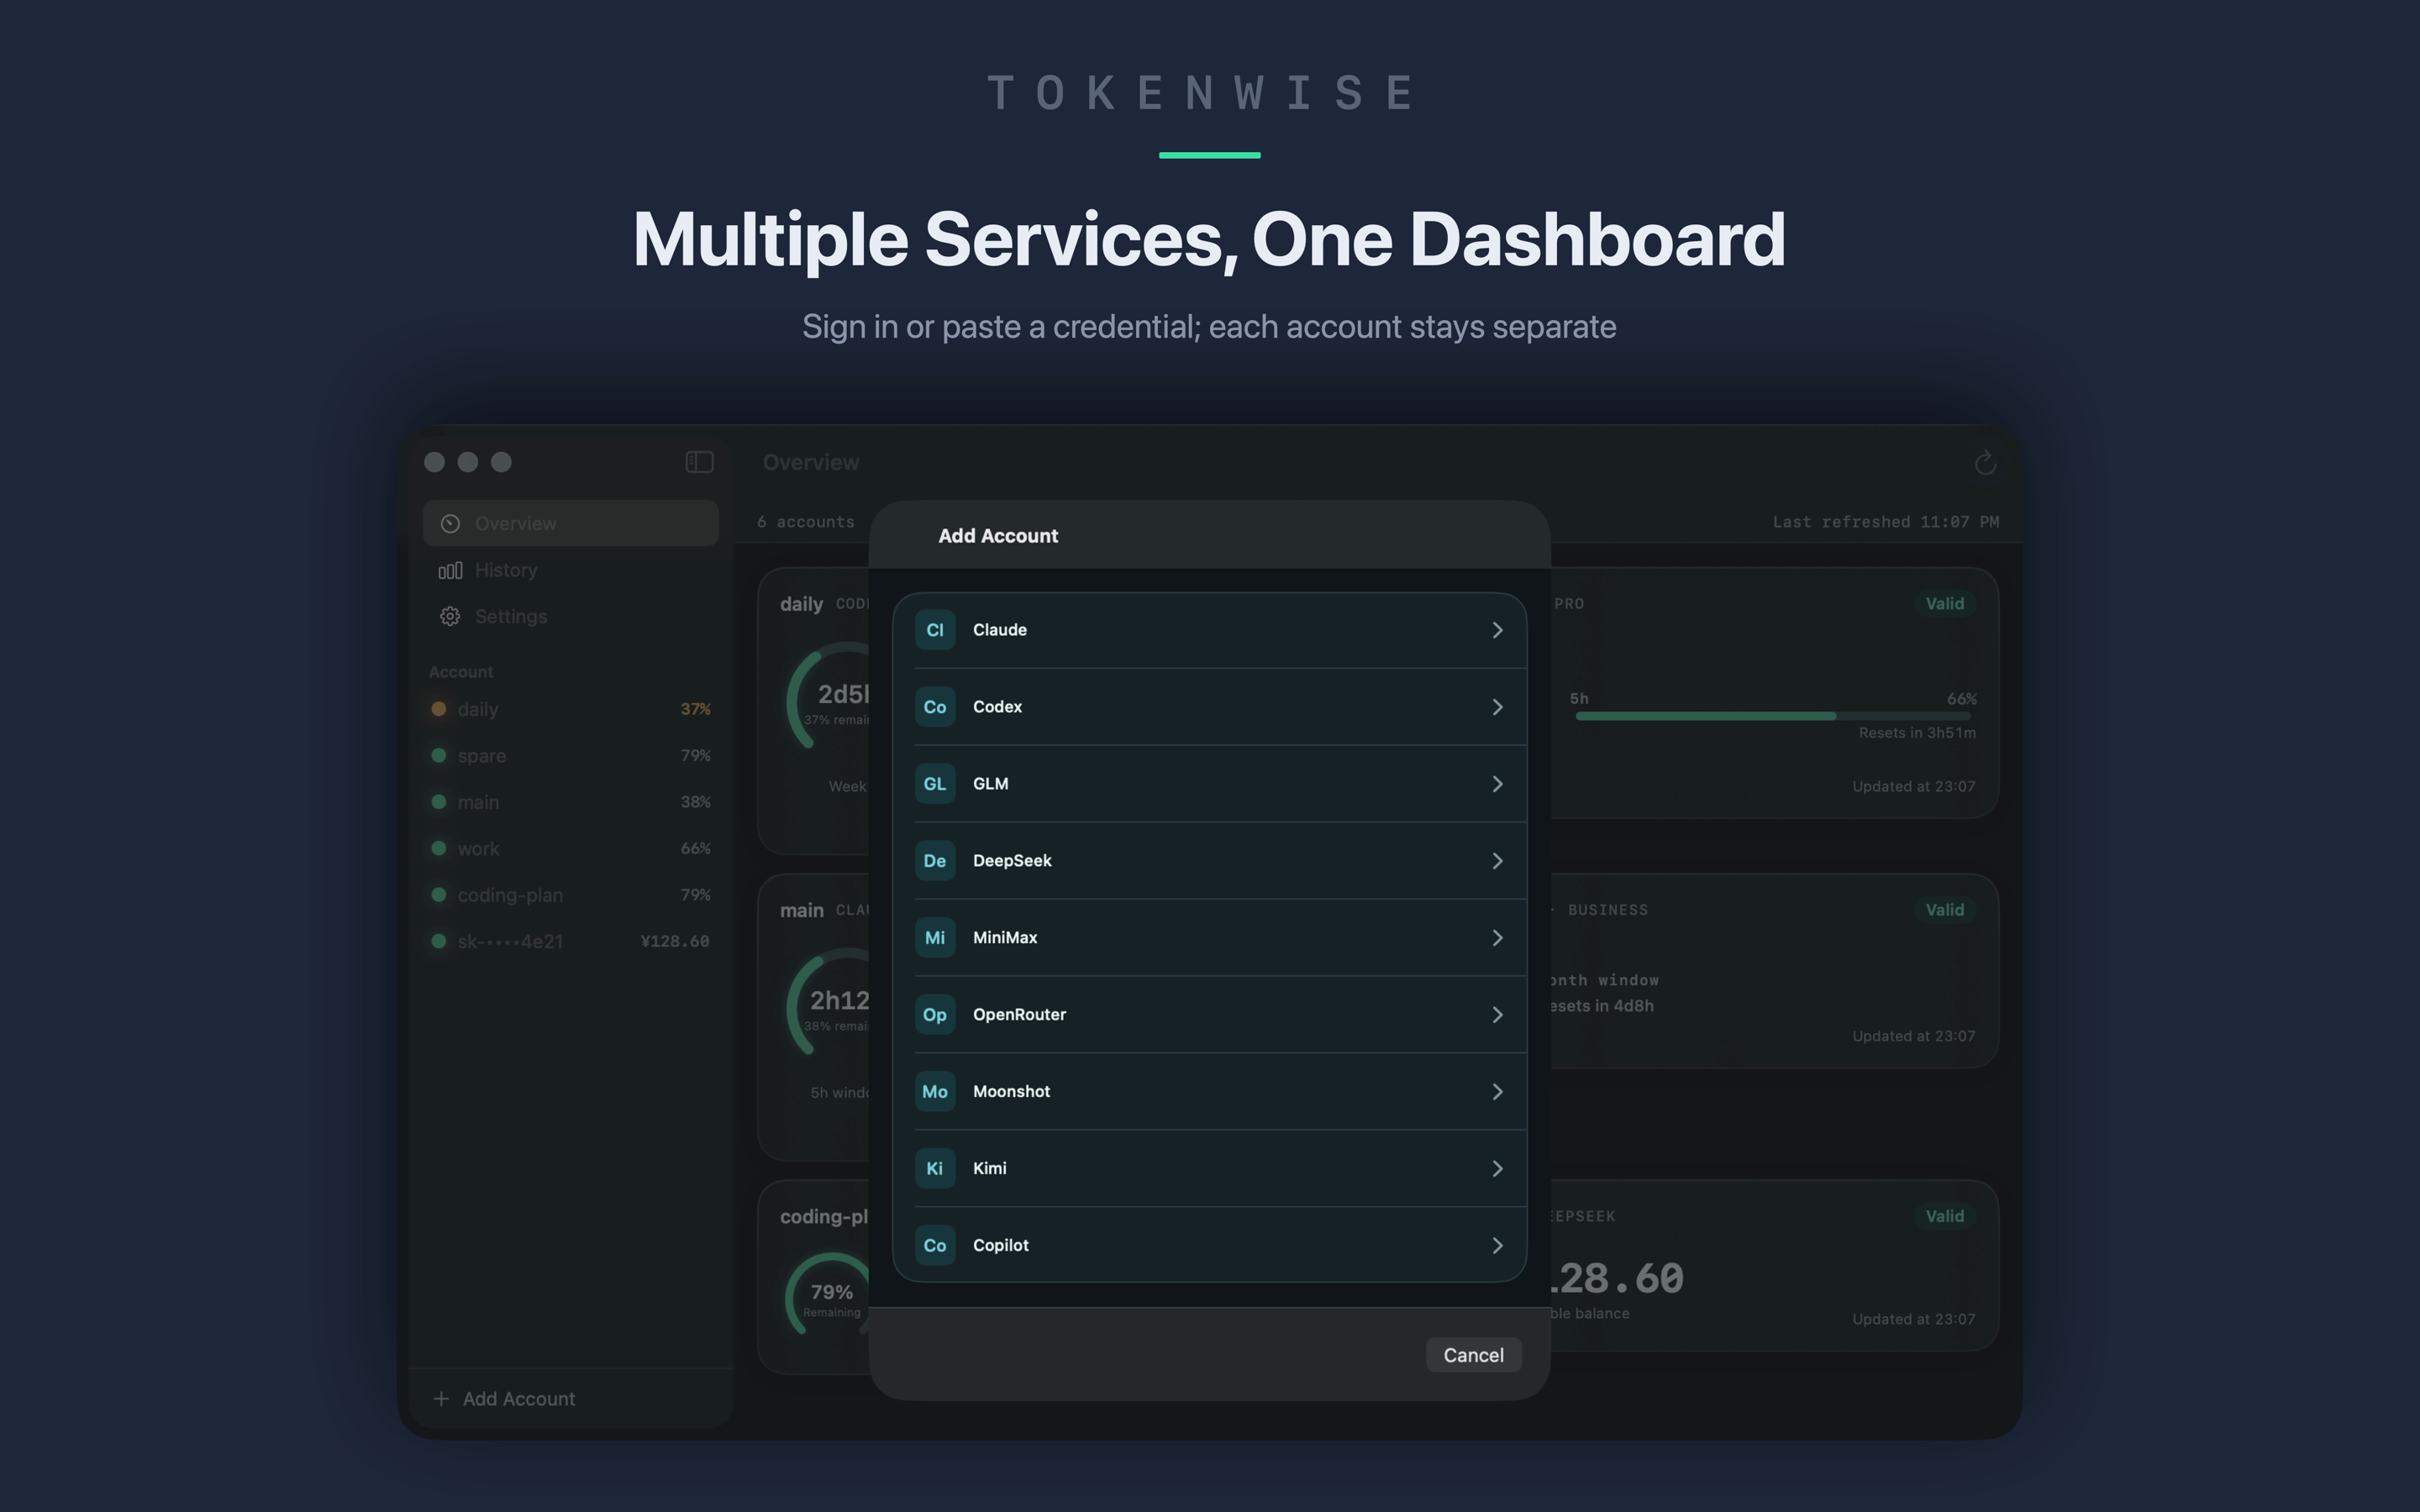Click the 38% value next to main
This screenshot has height=1512, width=2420.
click(696, 802)
